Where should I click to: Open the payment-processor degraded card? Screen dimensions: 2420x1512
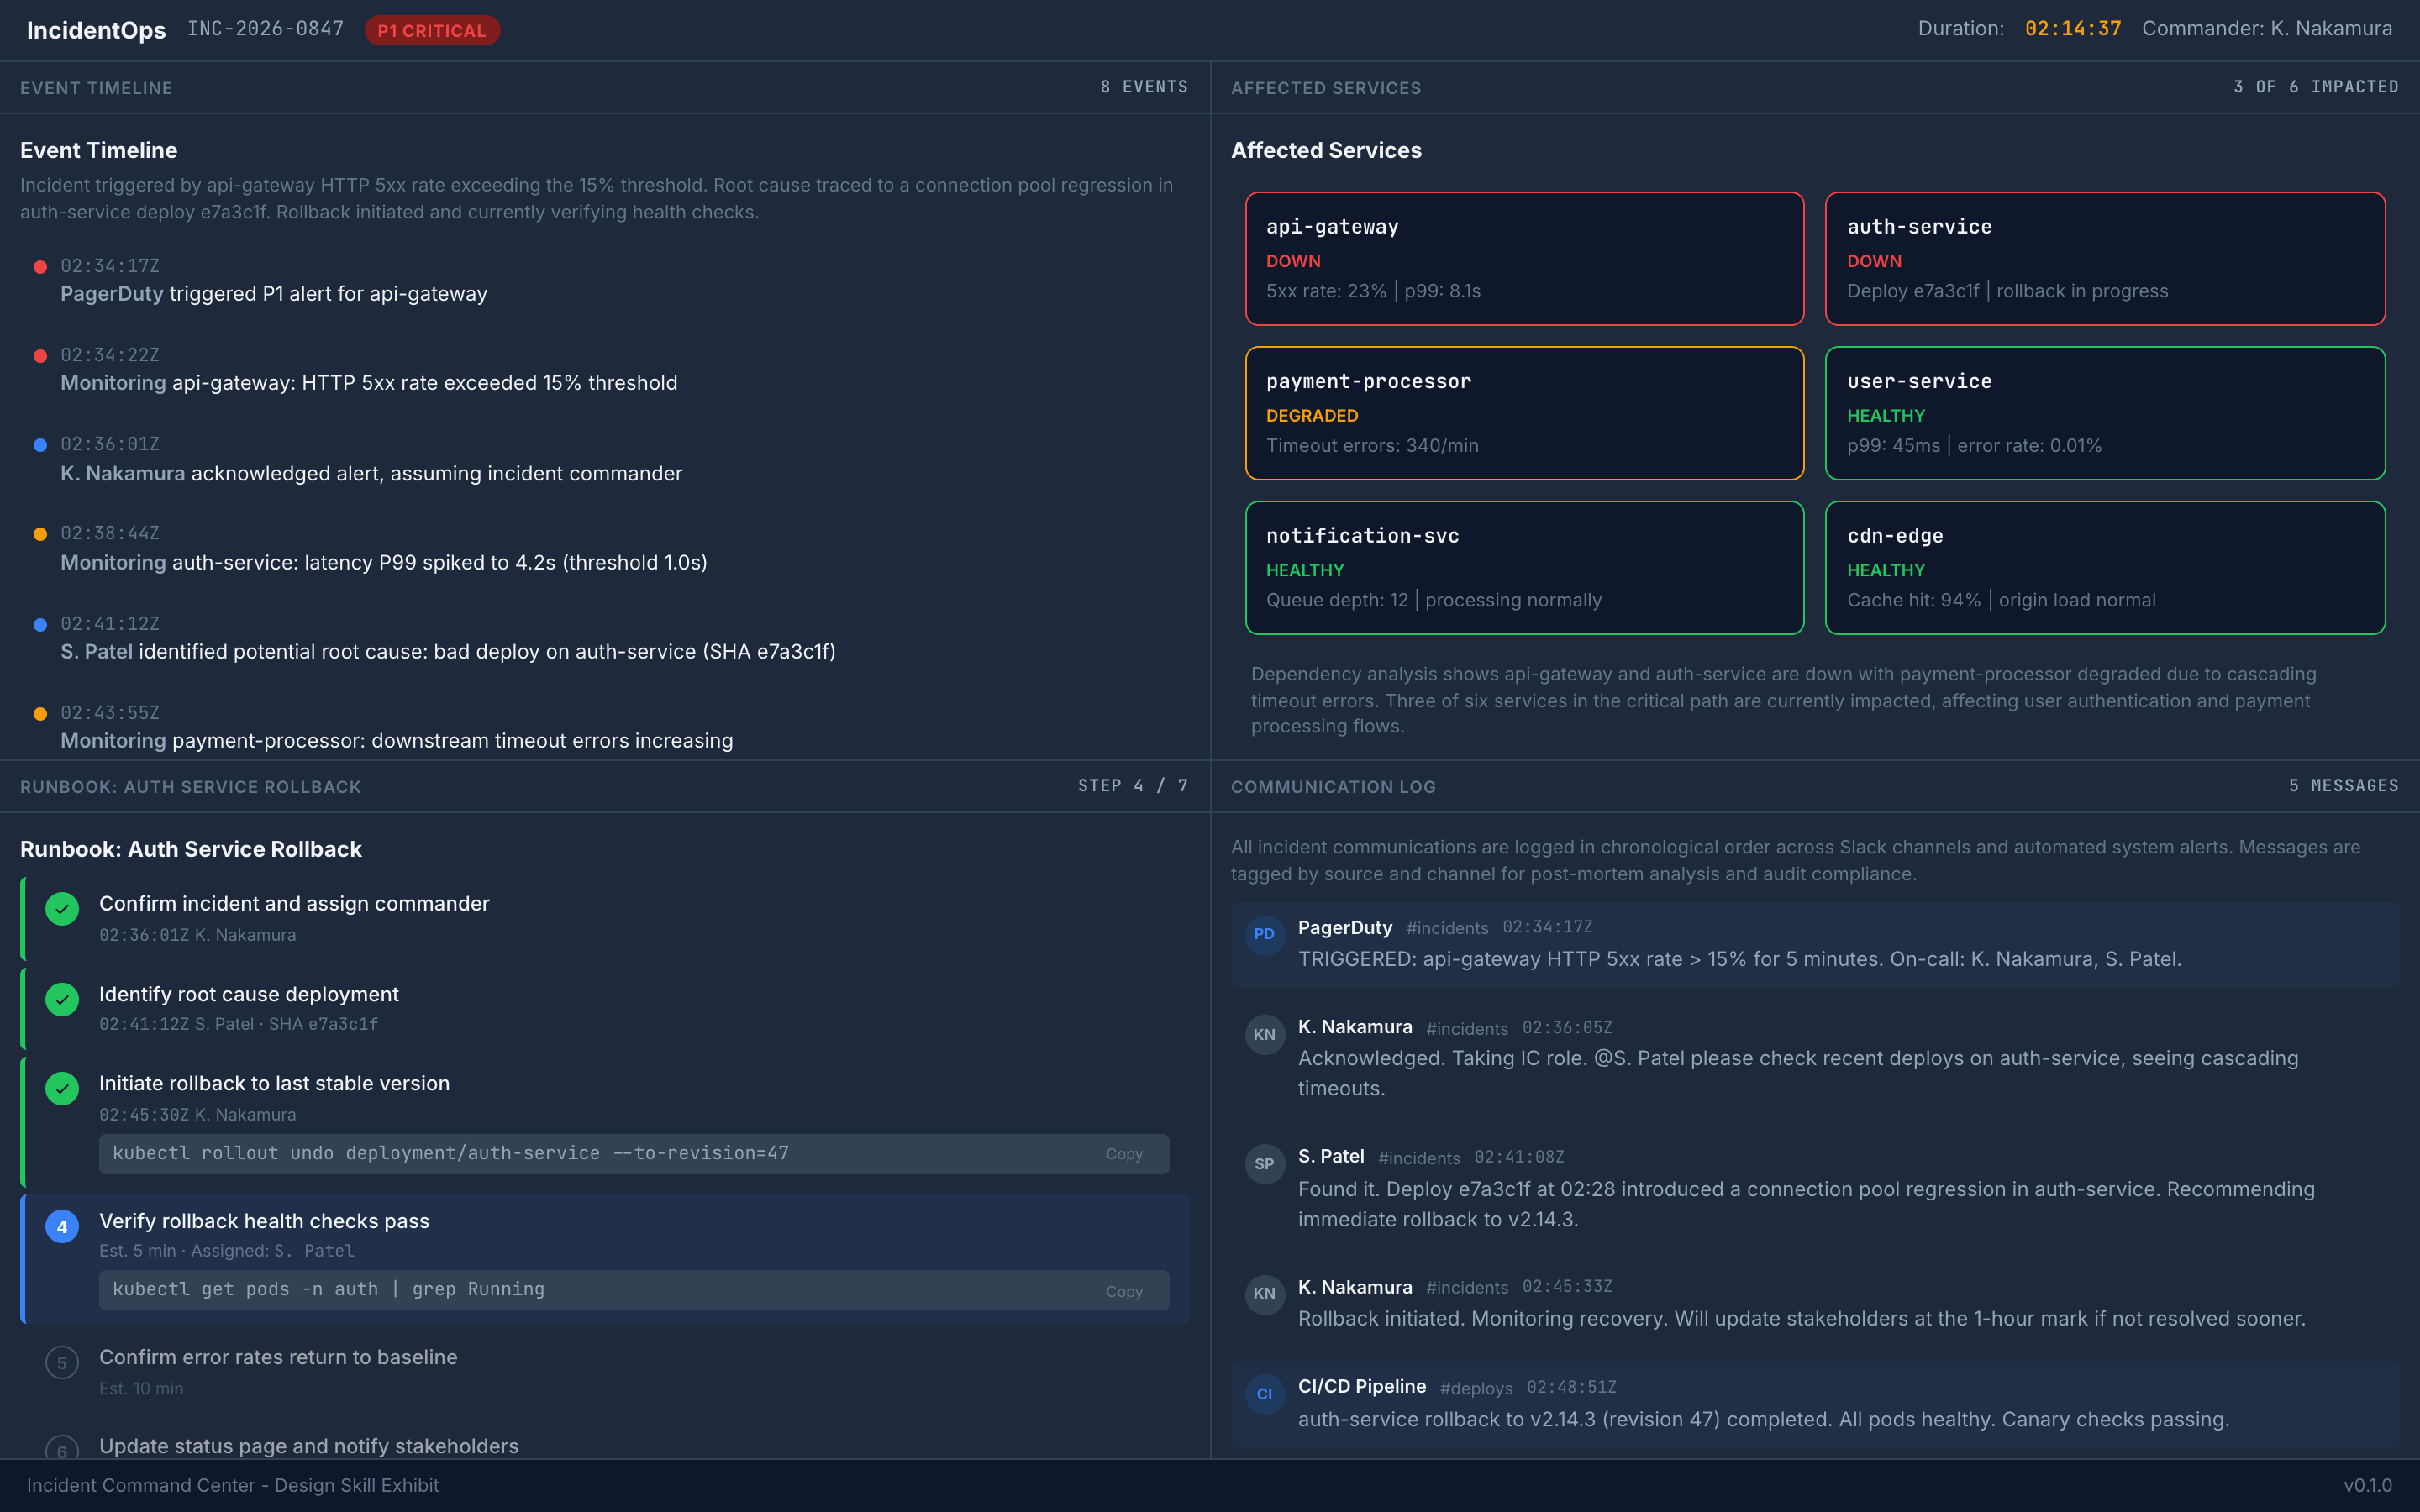pyautogui.click(x=1524, y=413)
